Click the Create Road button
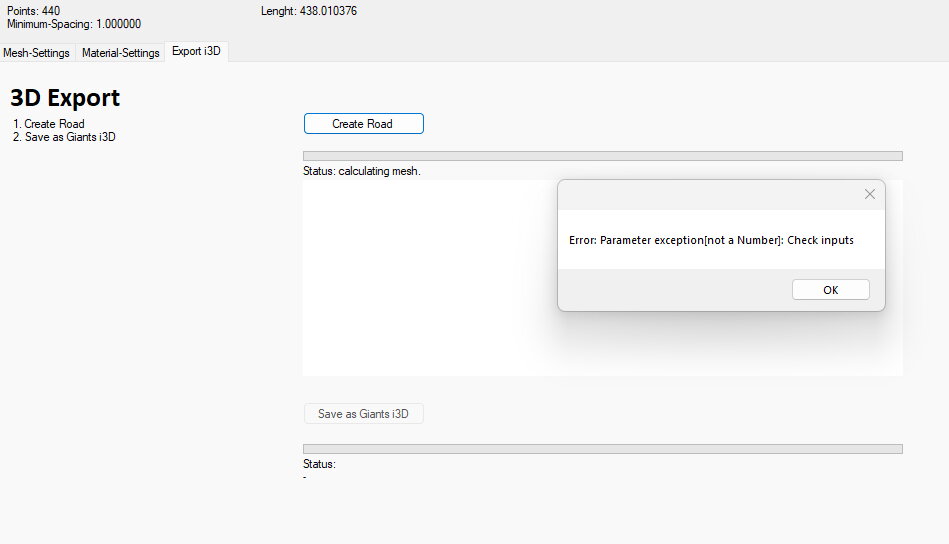This screenshot has height=544, width=949. pos(363,124)
